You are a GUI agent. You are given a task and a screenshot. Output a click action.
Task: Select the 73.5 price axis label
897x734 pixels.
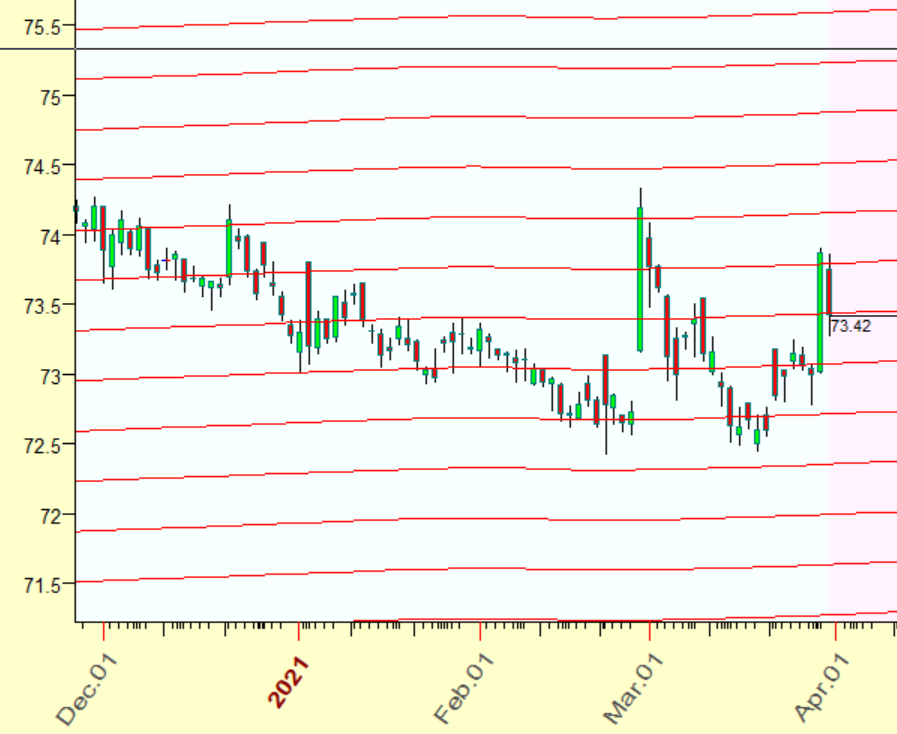42,306
